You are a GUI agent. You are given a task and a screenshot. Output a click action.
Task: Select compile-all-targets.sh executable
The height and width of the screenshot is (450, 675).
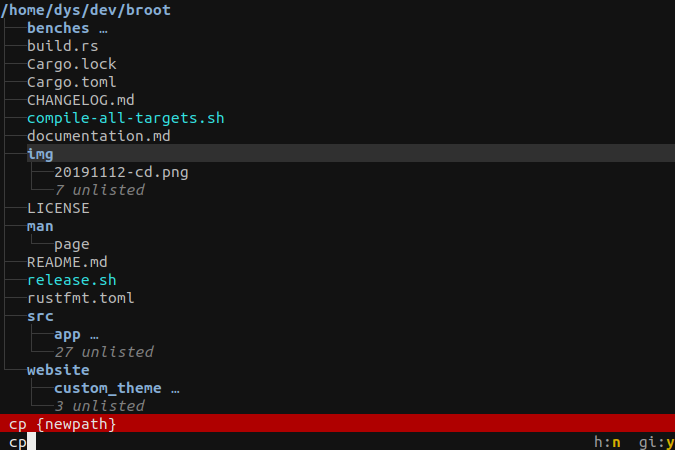(126, 118)
